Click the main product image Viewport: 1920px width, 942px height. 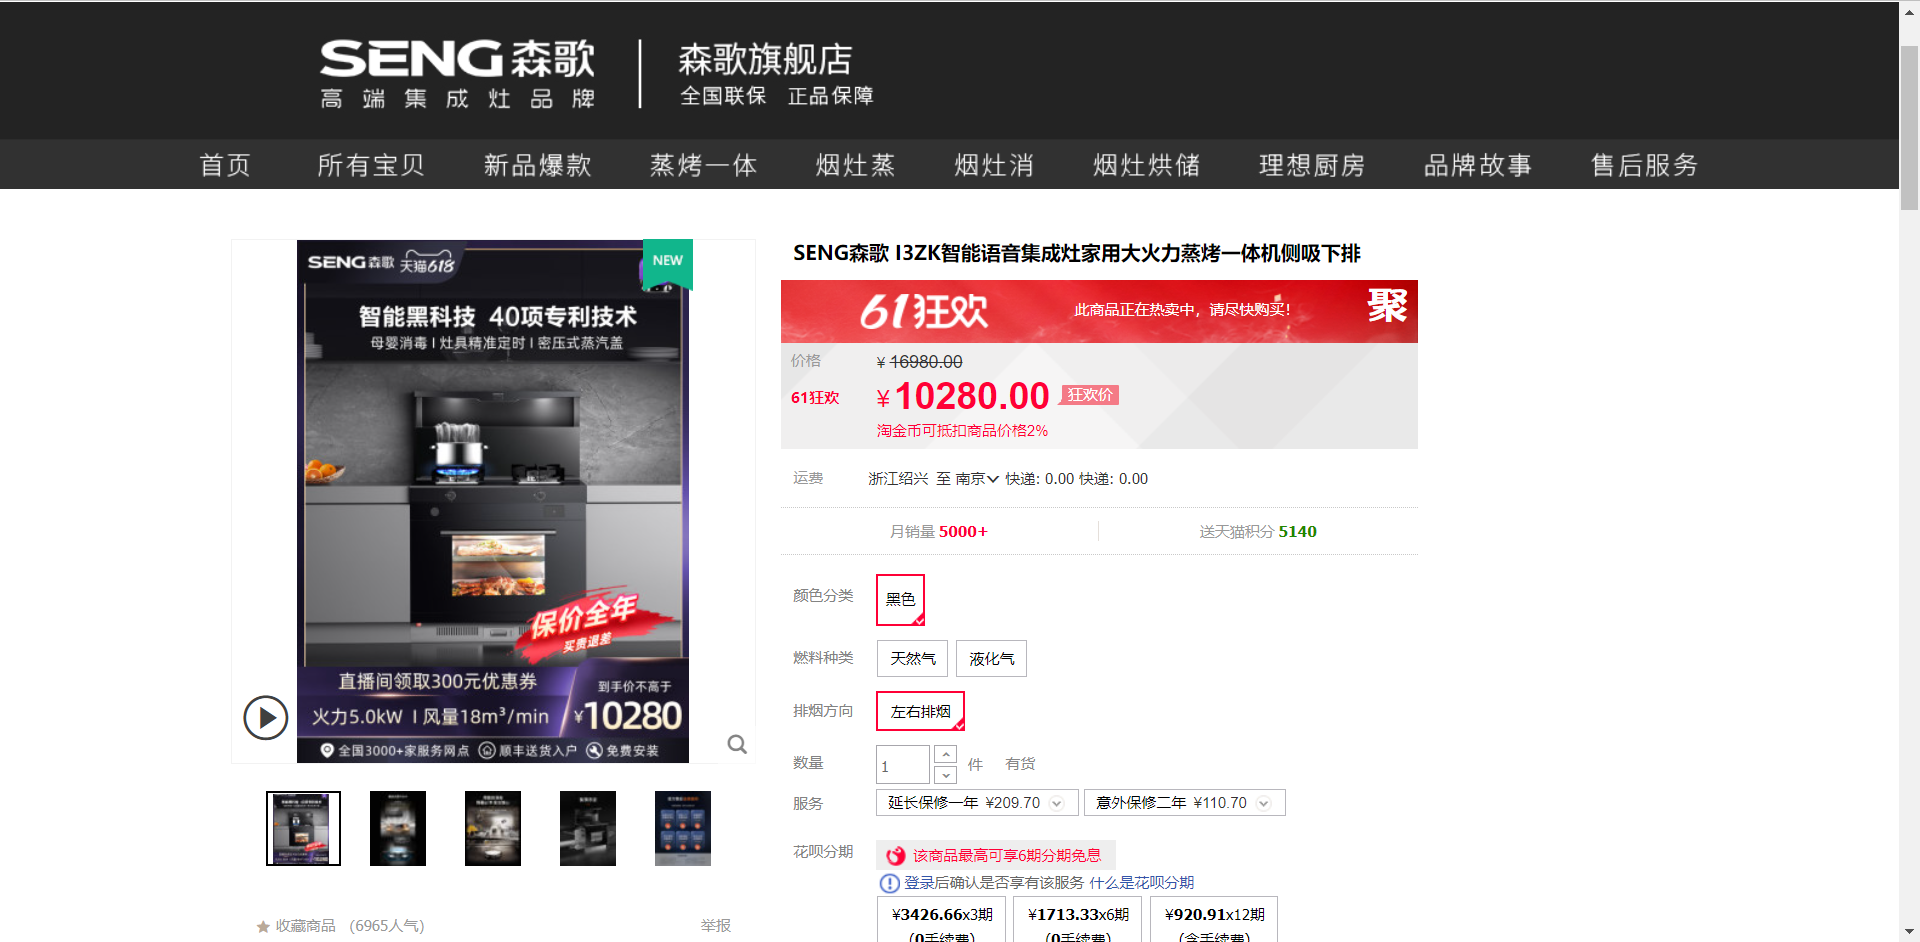(x=493, y=501)
